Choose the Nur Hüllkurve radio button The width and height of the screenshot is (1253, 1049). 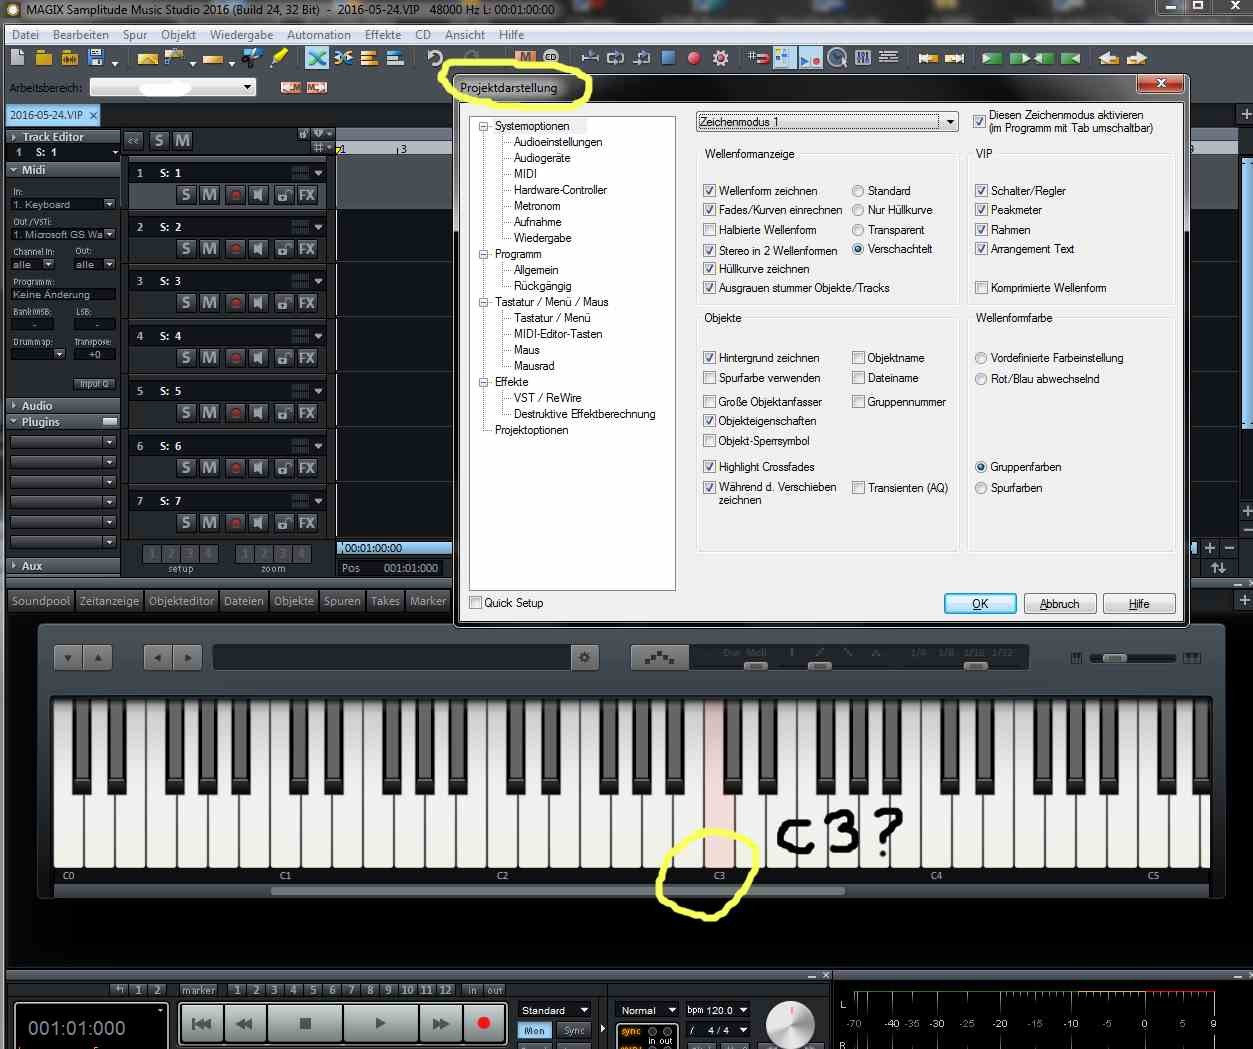click(858, 210)
